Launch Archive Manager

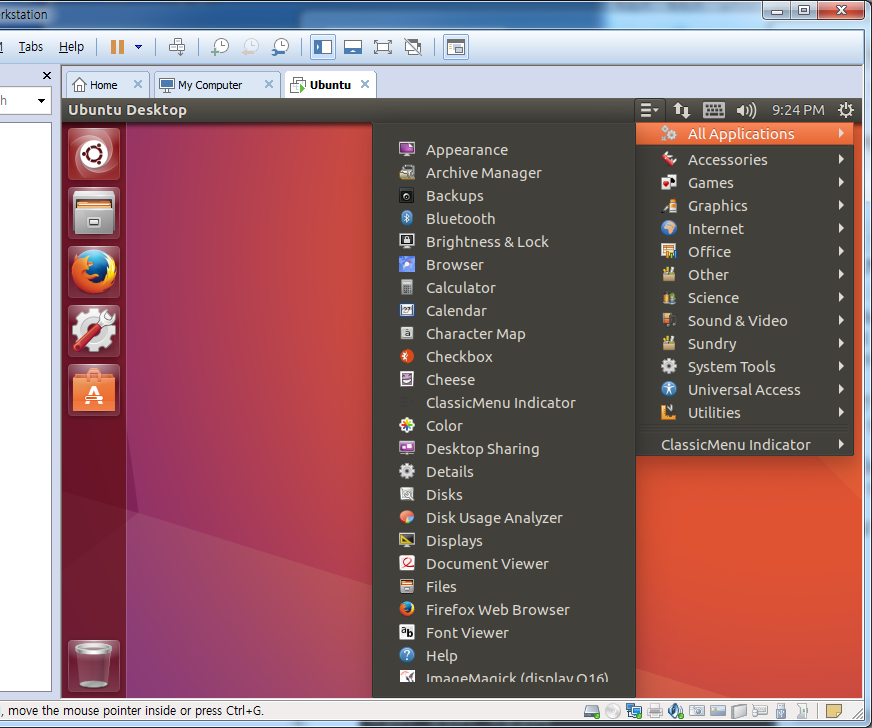tap(504, 173)
